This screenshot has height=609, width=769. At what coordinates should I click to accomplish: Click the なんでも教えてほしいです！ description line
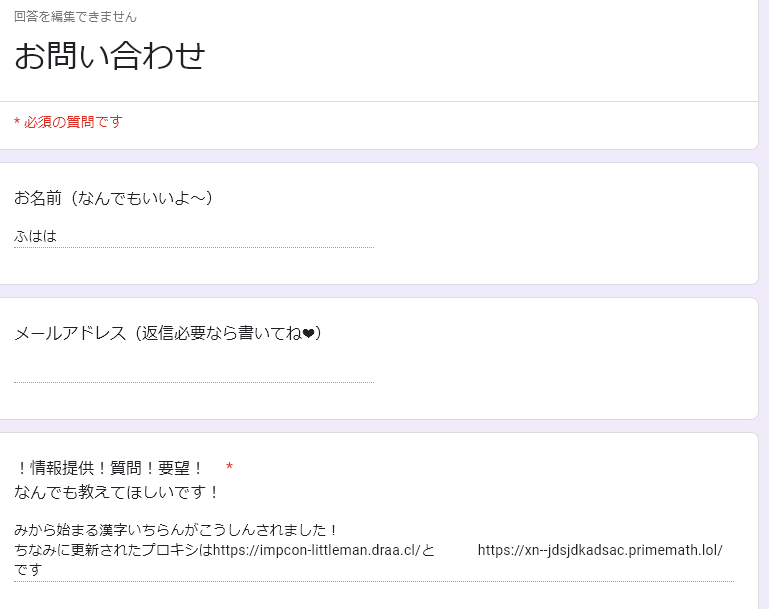pos(117,492)
